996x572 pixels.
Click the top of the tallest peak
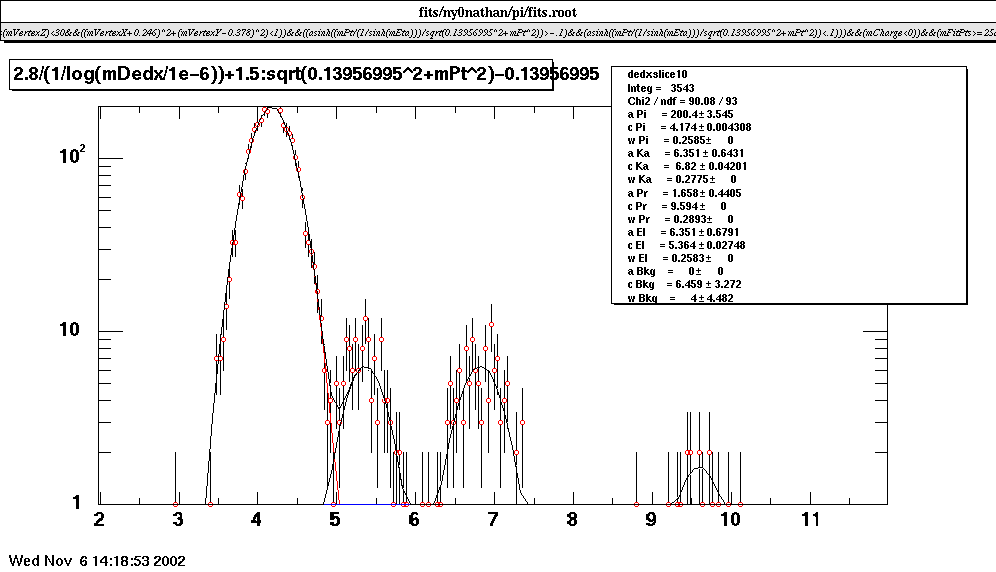pos(268,109)
